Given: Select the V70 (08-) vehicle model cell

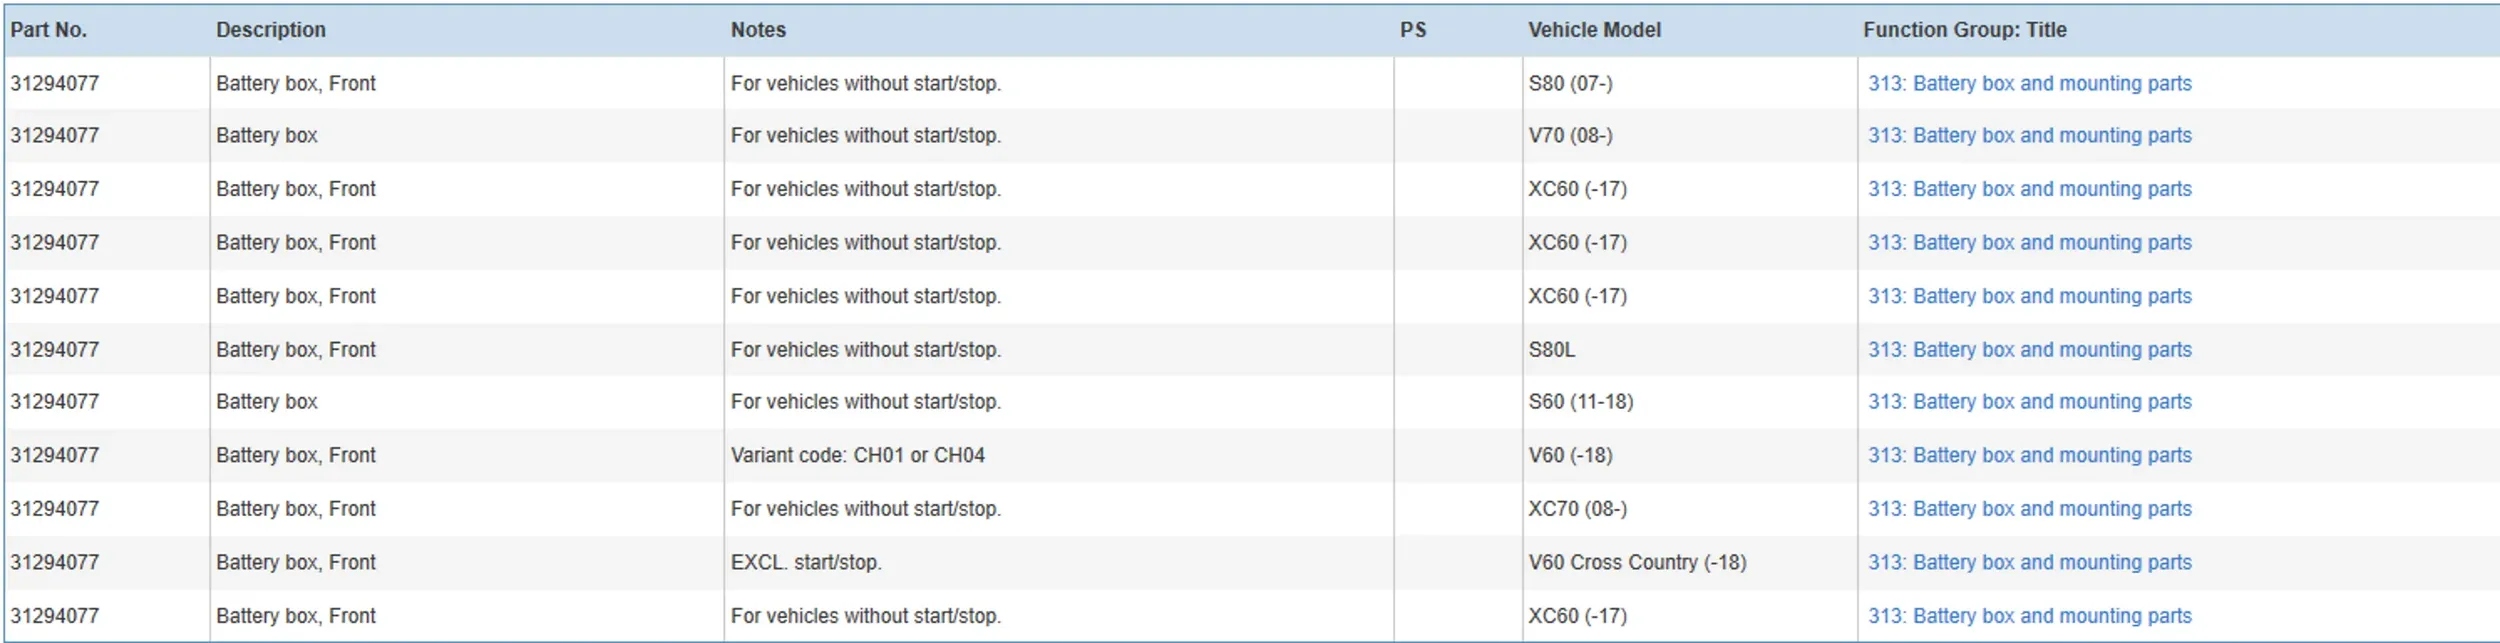Looking at the screenshot, I should click(1570, 135).
